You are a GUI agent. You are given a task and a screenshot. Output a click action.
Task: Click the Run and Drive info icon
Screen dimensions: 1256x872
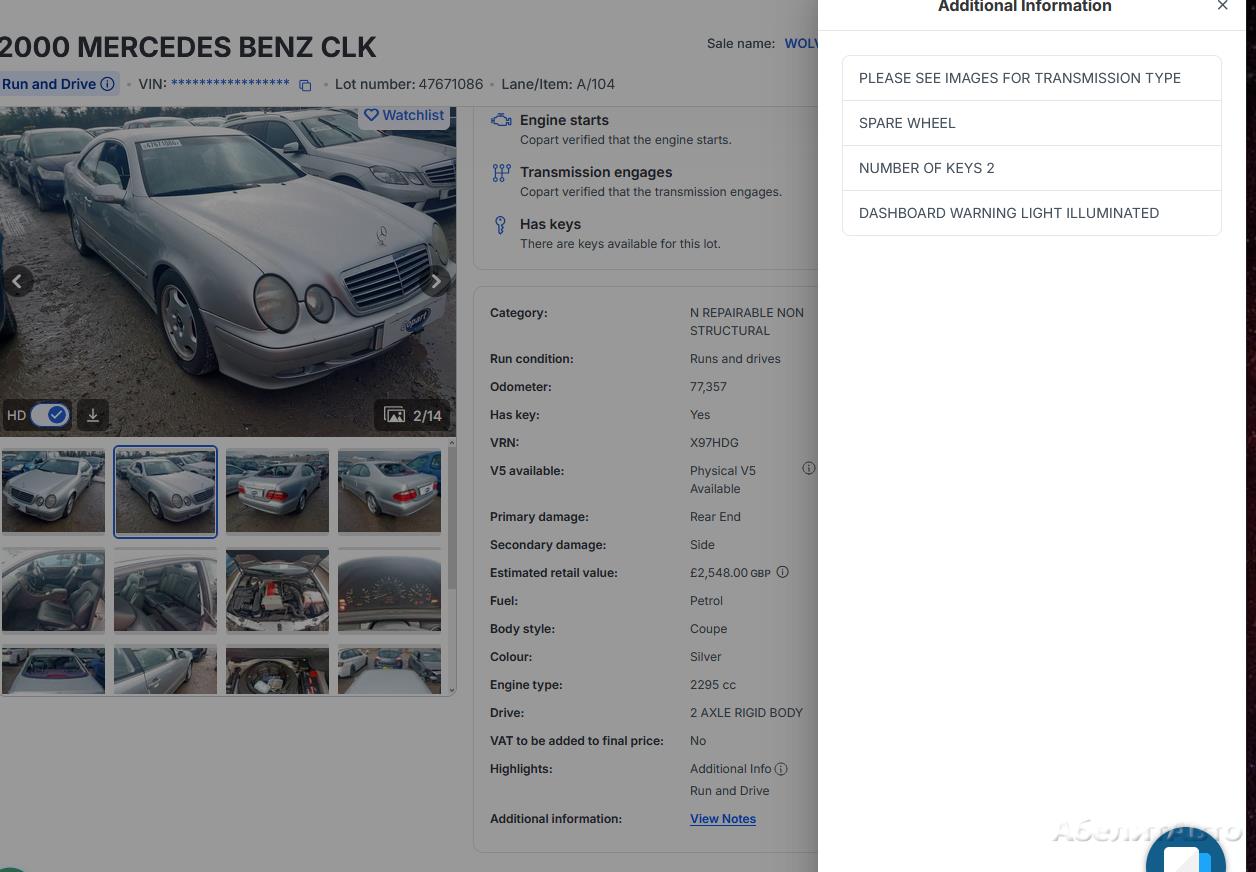pyautogui.click(x=107, y=84)
